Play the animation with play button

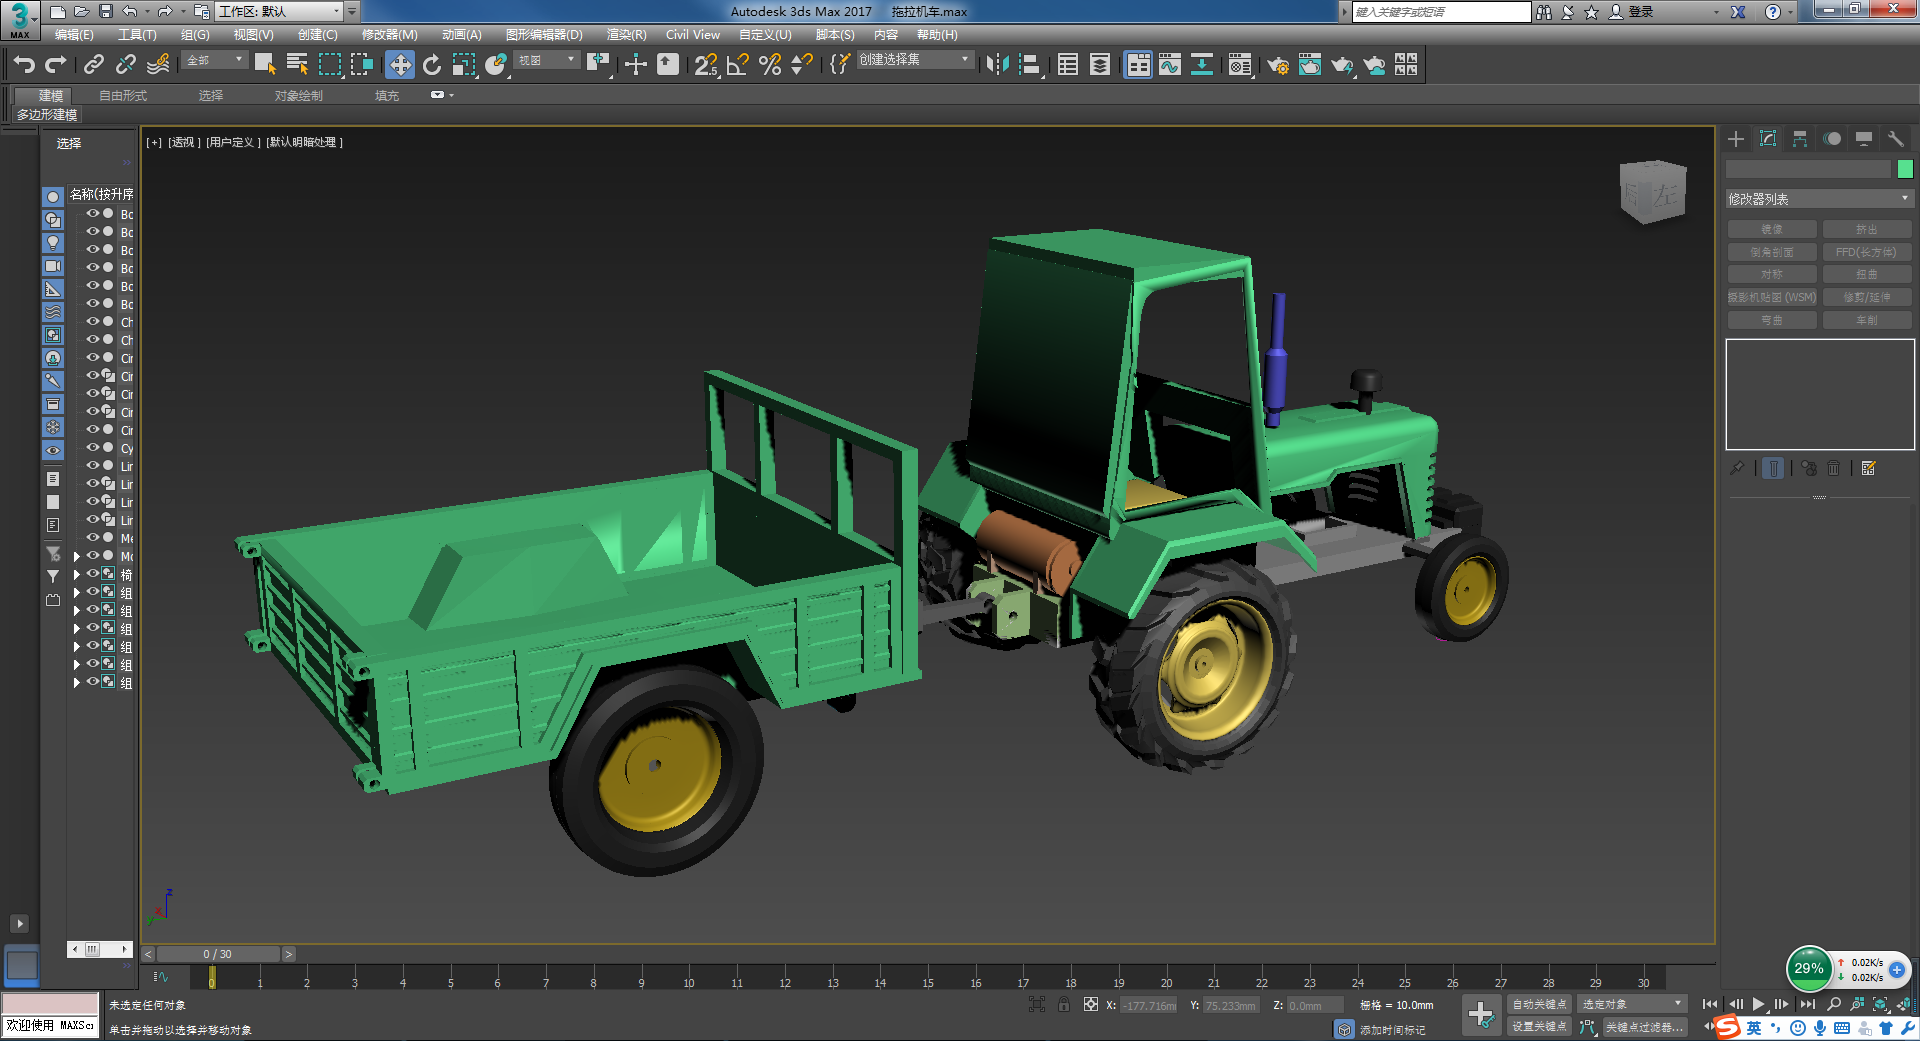click(1758, 1004)
